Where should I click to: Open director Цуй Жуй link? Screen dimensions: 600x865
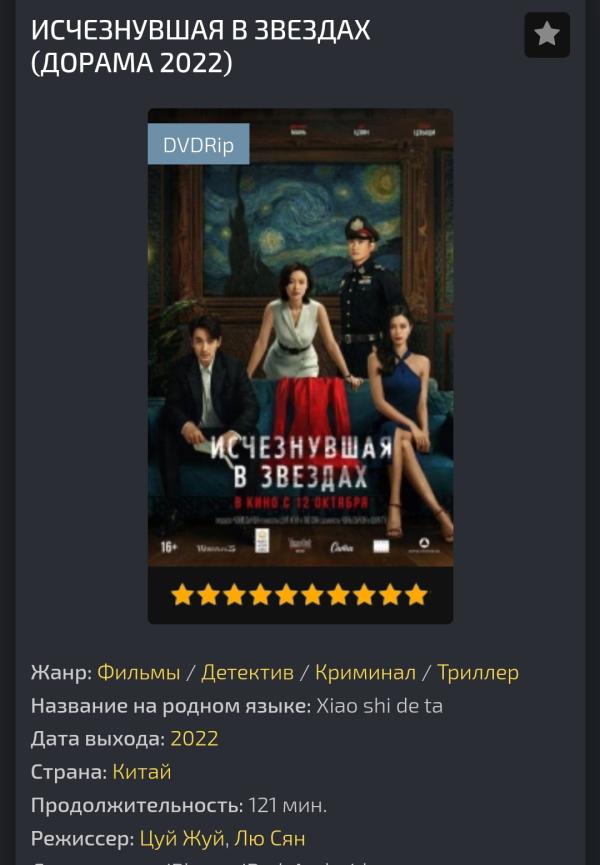coord(183,839)
